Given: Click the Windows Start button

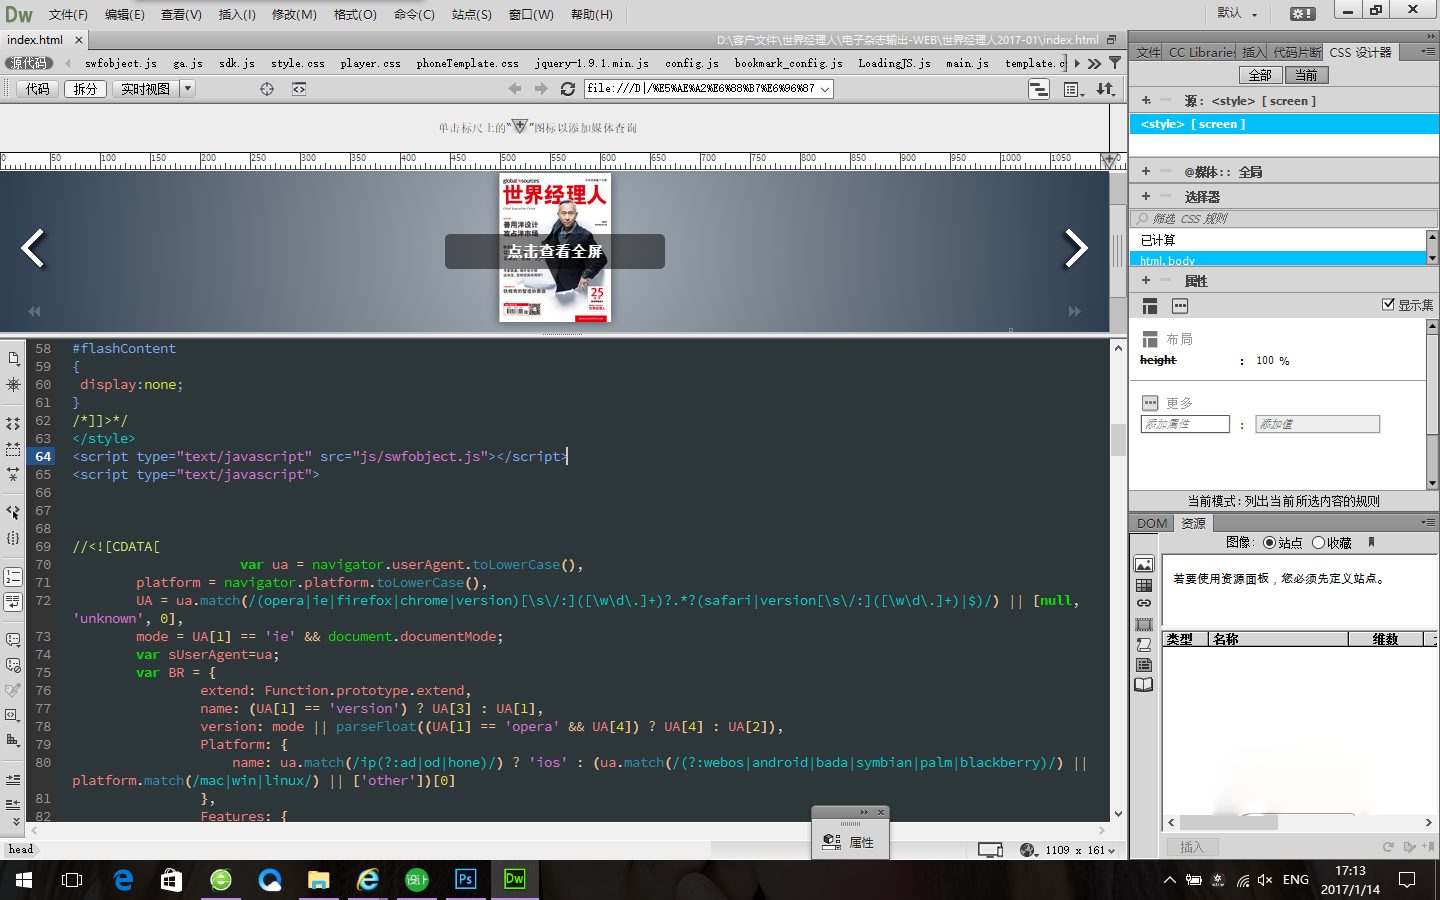Looking at the screenshot, I should click(24, 880).
